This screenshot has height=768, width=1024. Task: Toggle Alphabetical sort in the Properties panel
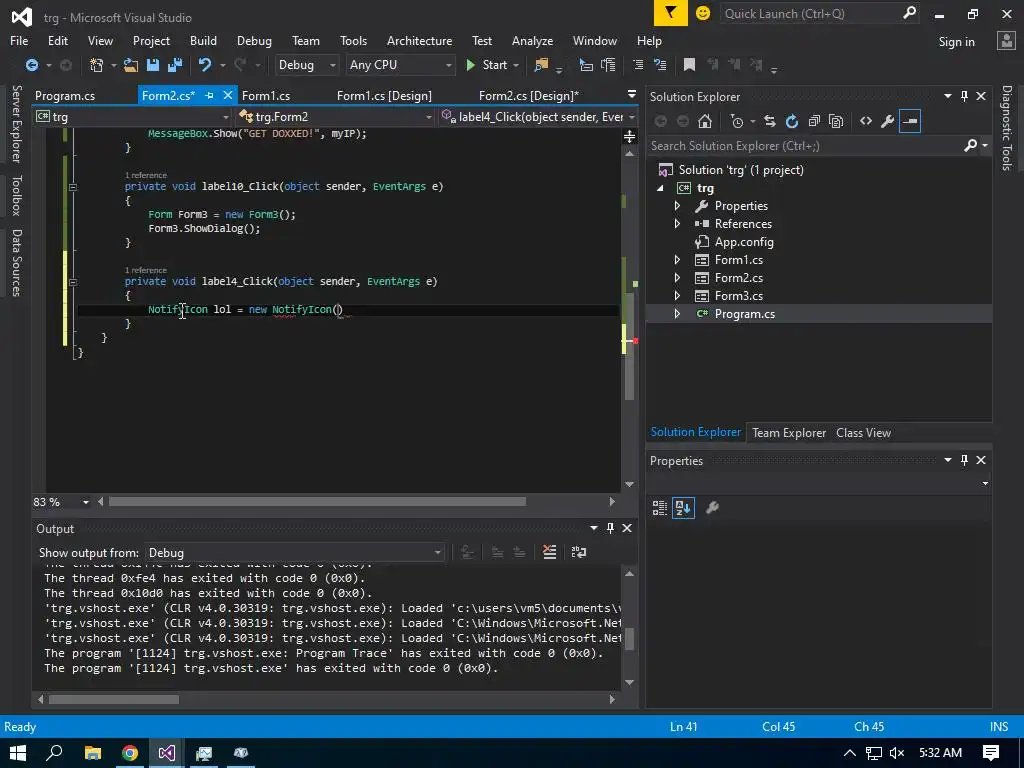click(683, 507)
